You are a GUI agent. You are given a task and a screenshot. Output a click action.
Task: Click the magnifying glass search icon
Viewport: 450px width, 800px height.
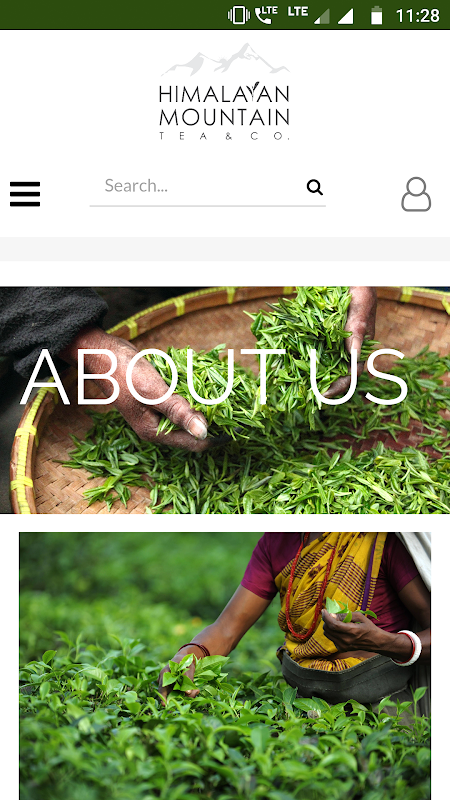(315, 187)
